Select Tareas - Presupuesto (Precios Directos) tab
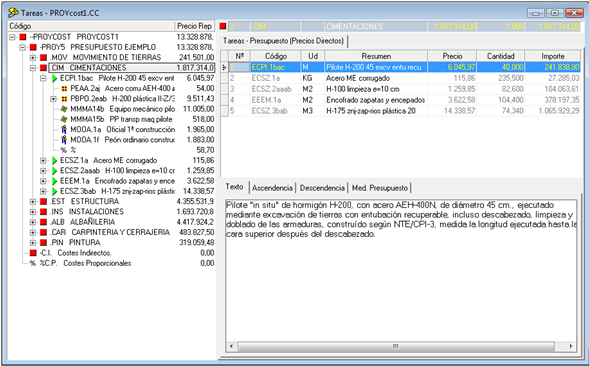The image size is (589, 366). point(284,41)
